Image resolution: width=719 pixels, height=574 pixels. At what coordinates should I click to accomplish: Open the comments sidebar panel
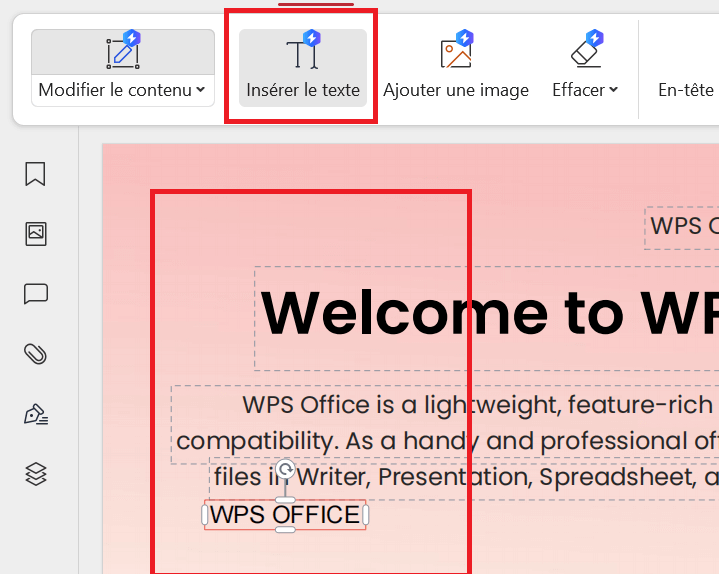point(36,294)
